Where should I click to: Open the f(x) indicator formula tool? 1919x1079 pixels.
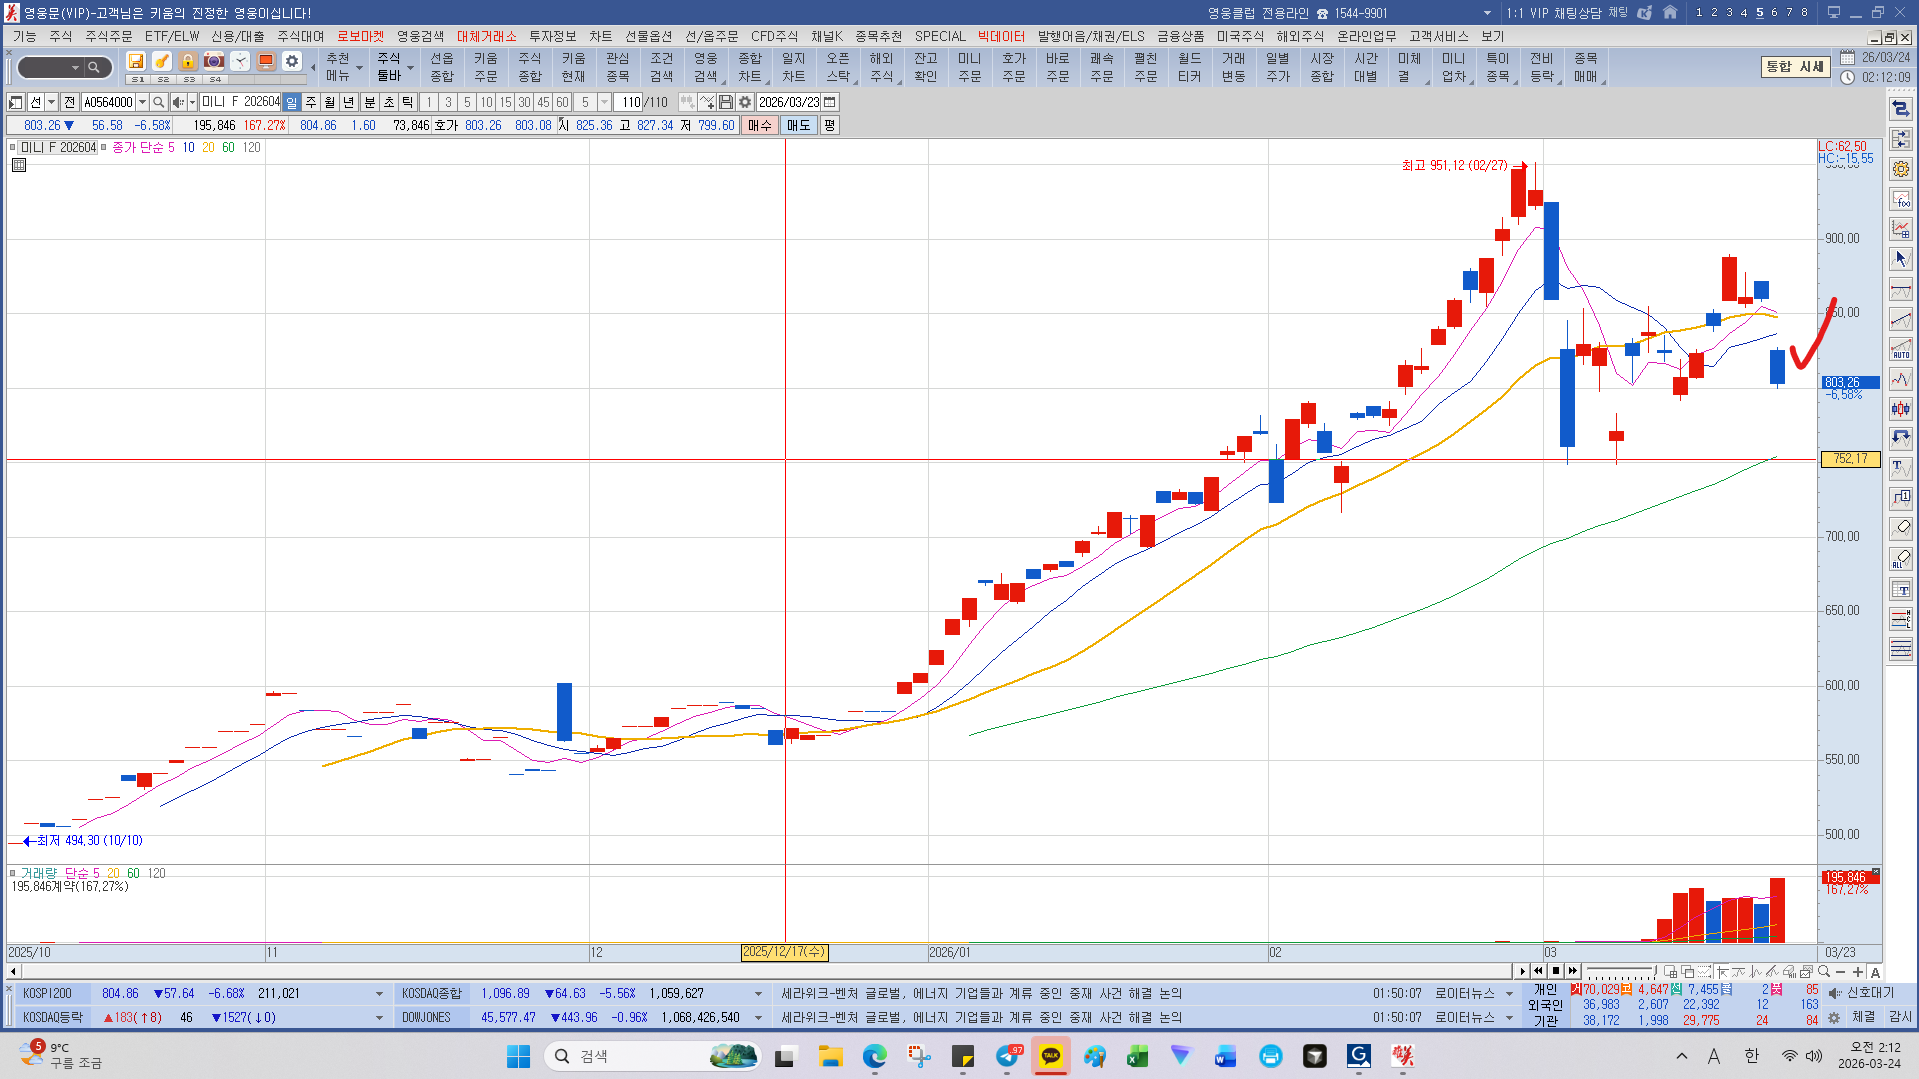pyautogui.click(x=1901, y=199)
